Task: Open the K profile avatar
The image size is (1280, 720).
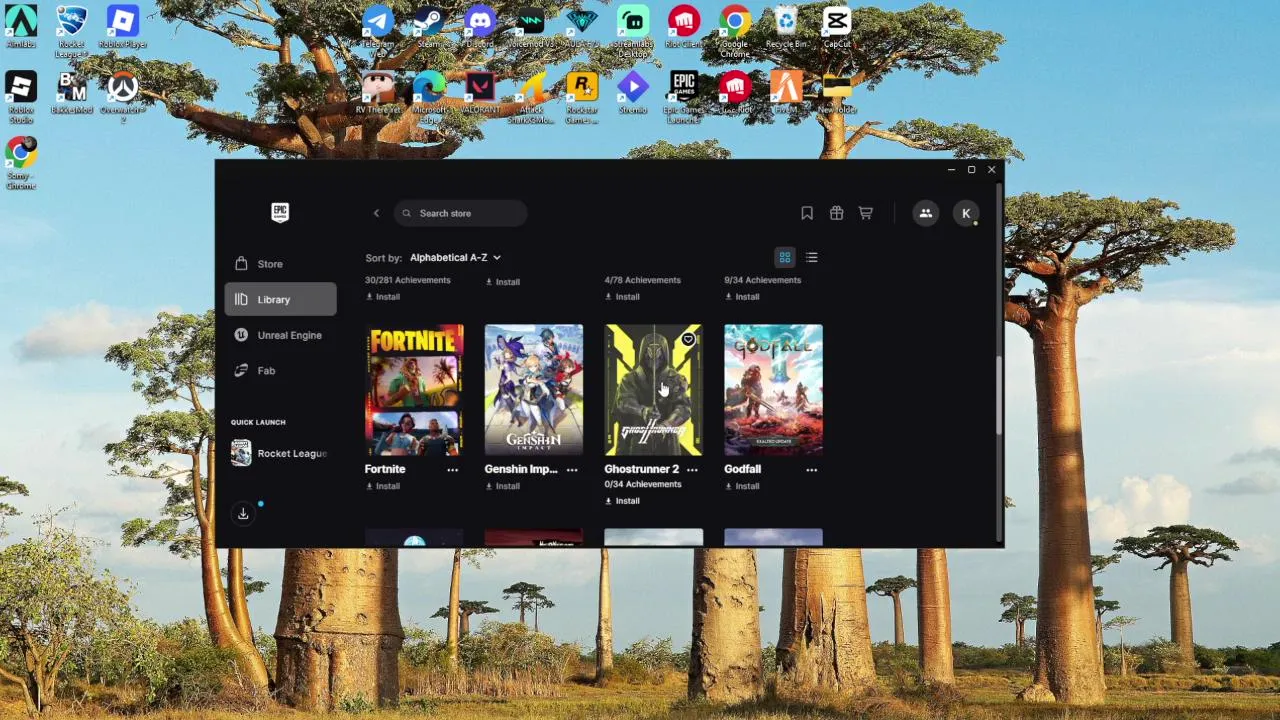Action: click(x=966, y=213)
